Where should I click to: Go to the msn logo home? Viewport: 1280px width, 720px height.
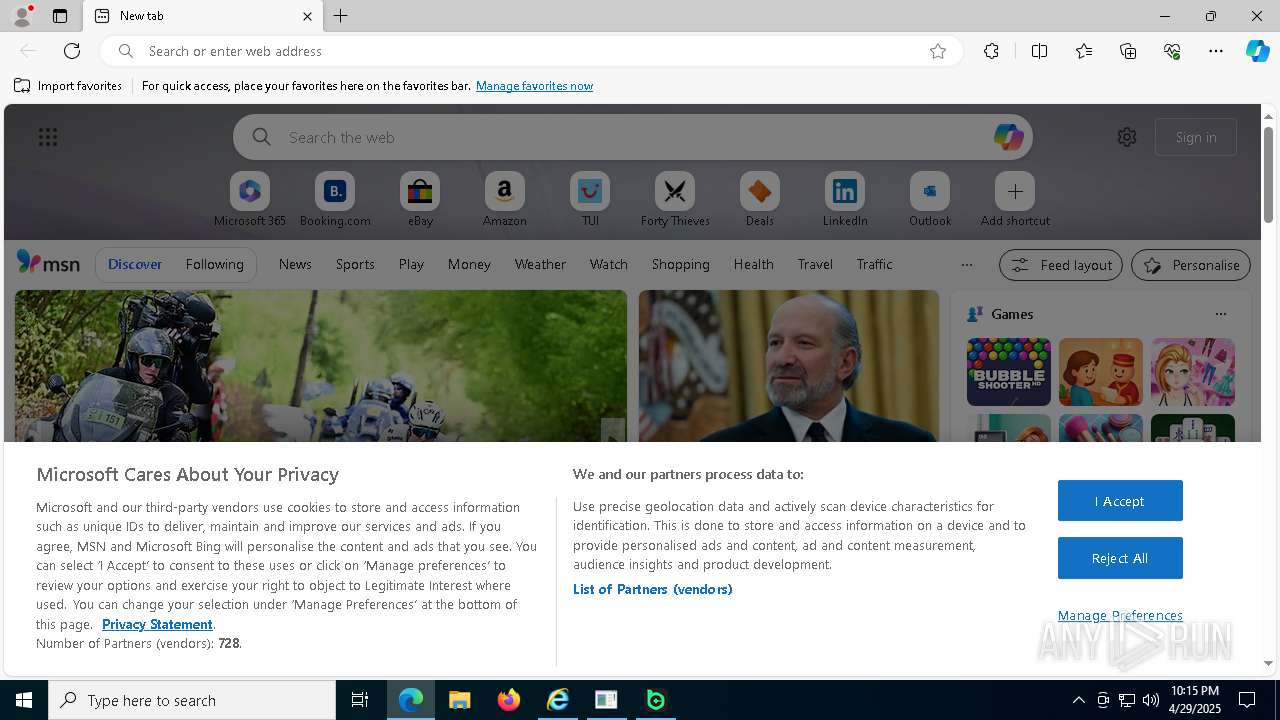[48, 263]
